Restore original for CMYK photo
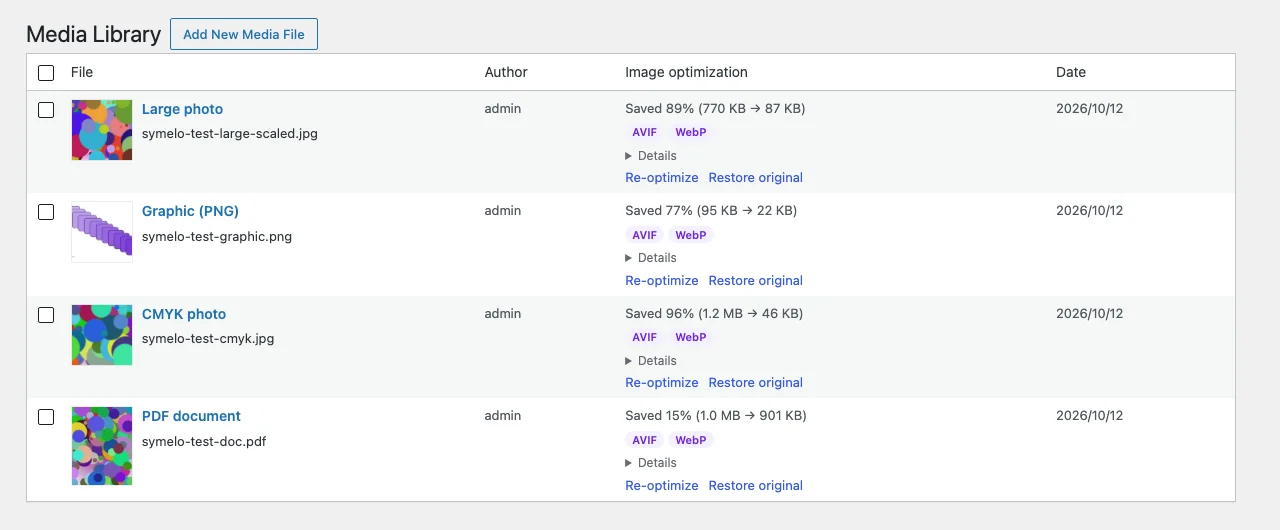This screenshot has width=1280, height=530. (756, 383)
